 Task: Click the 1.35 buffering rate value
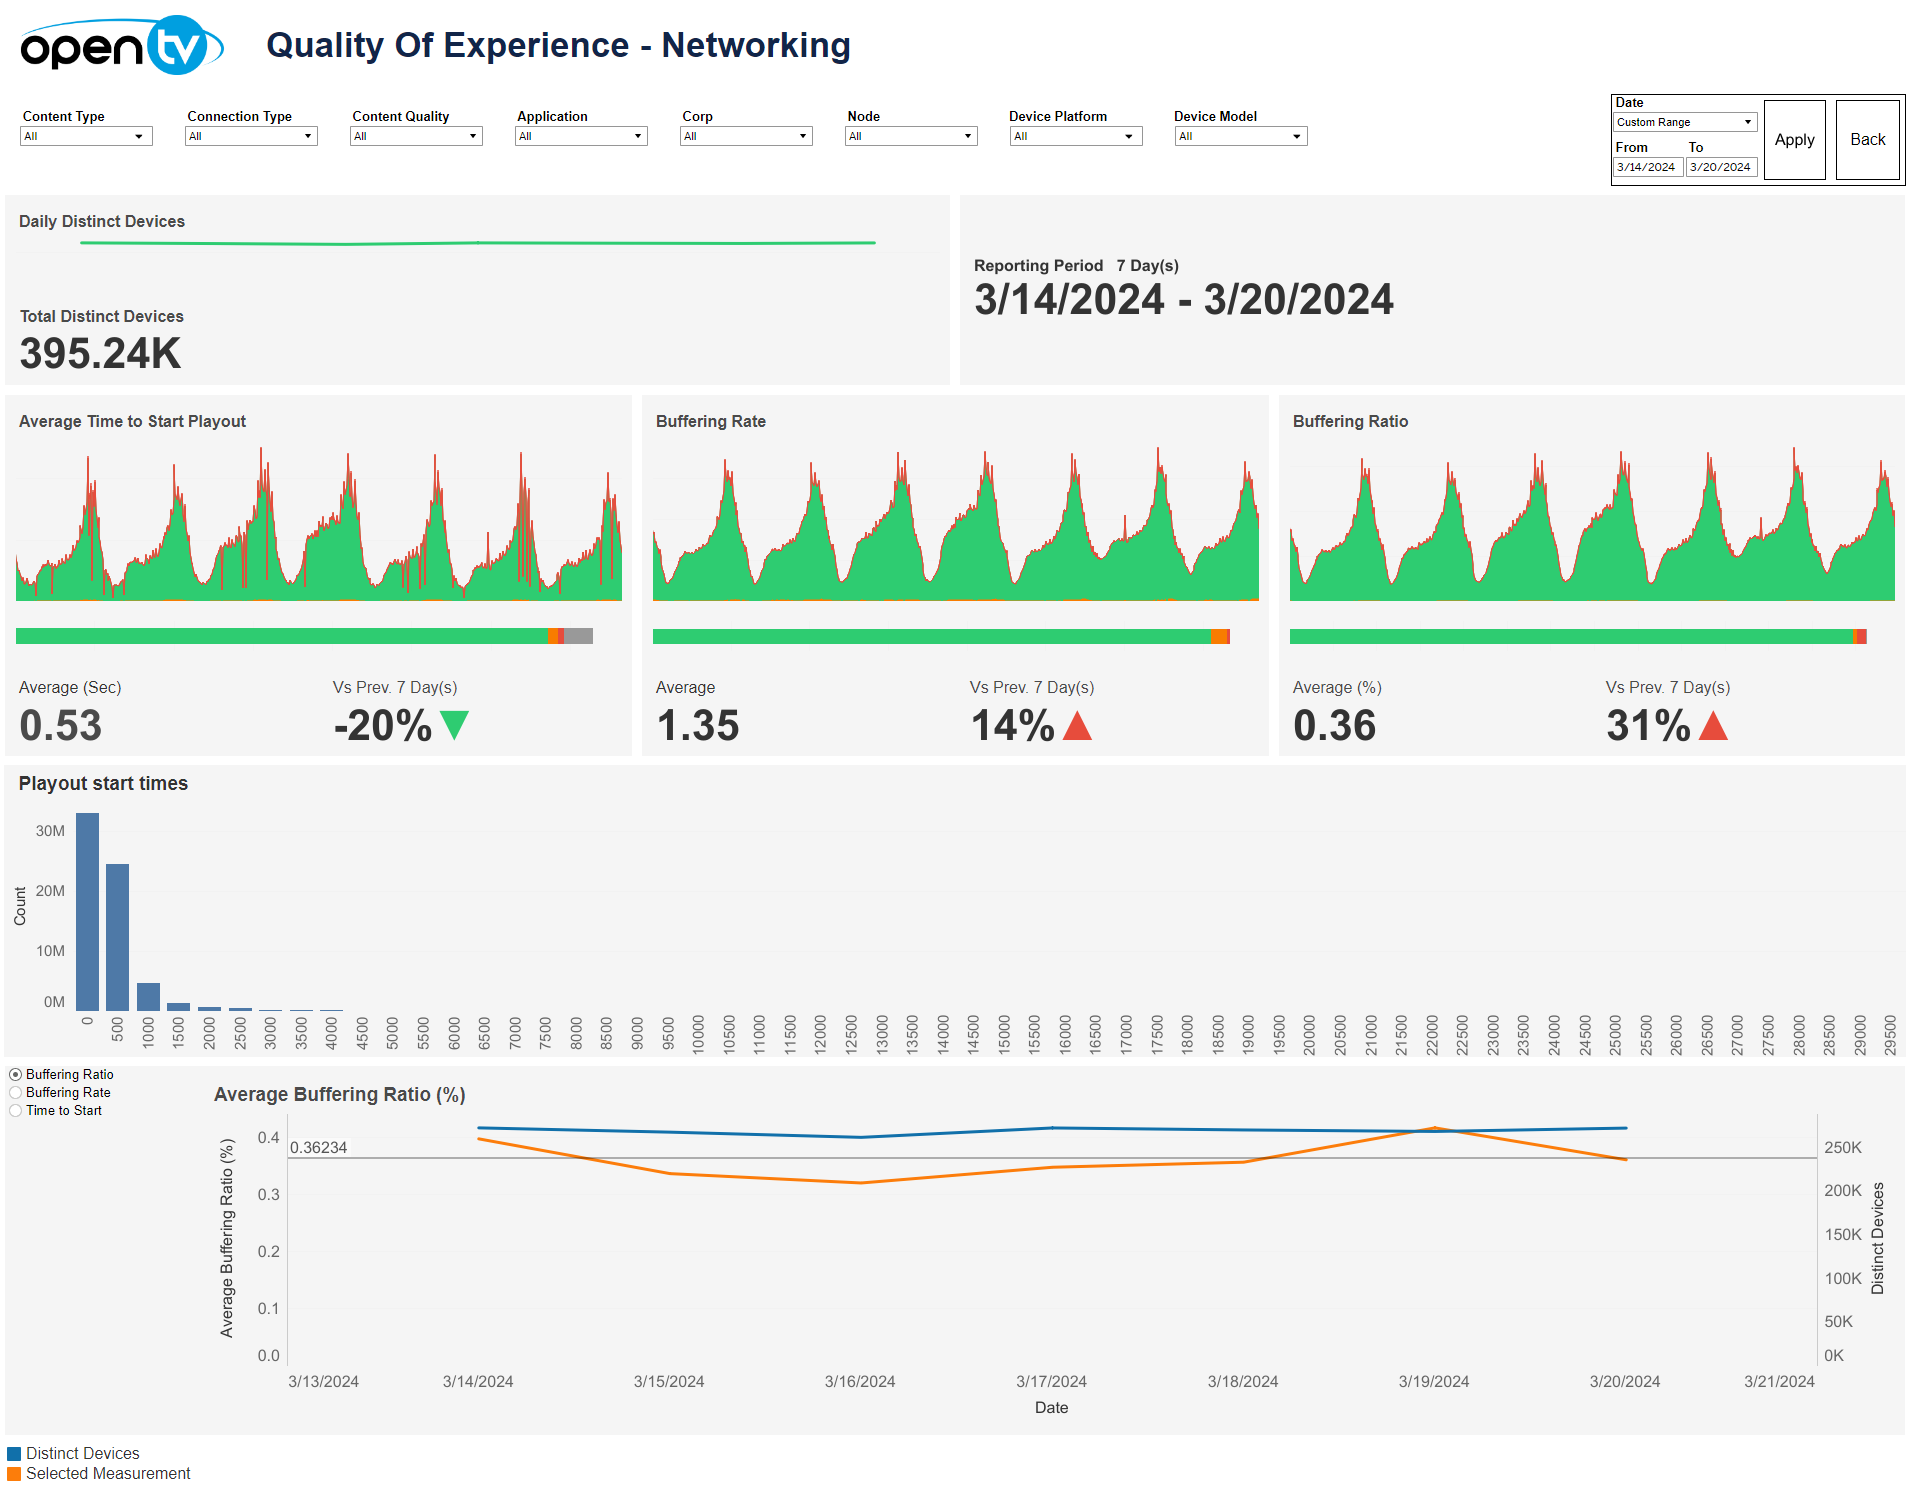tap(697, 726)
